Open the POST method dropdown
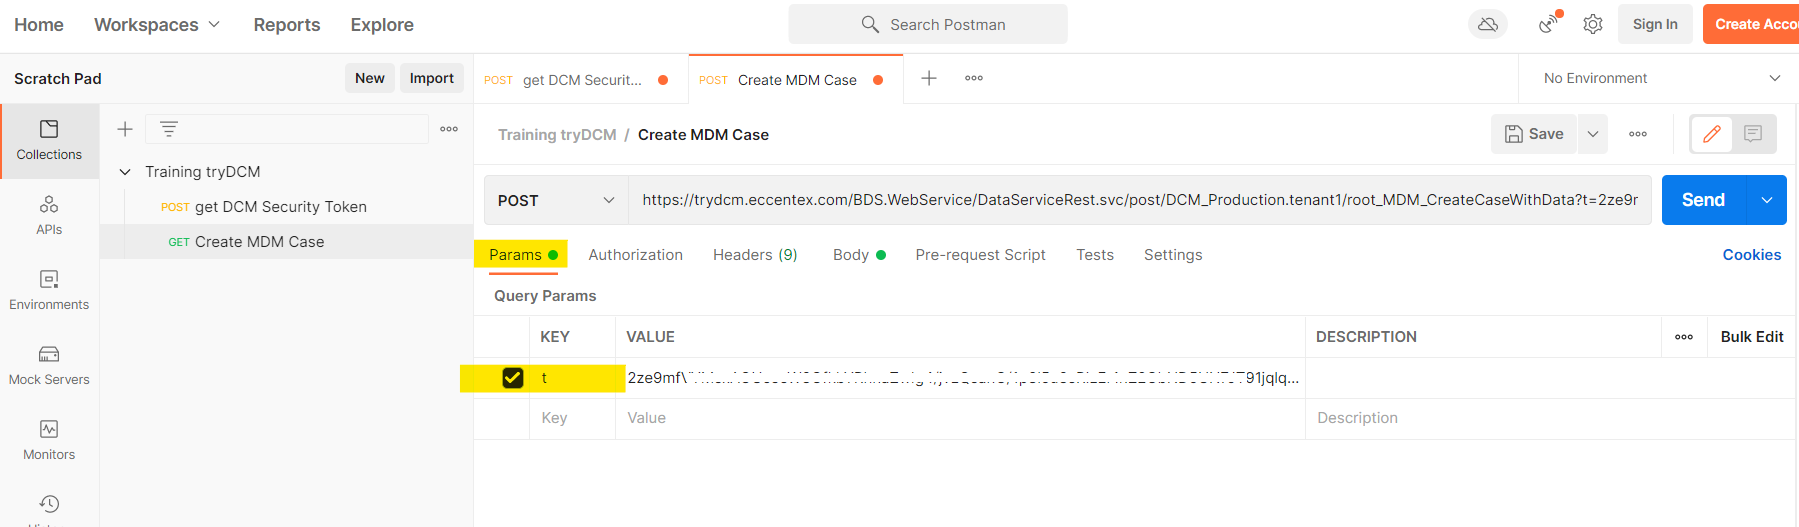 tap(556, 200)
